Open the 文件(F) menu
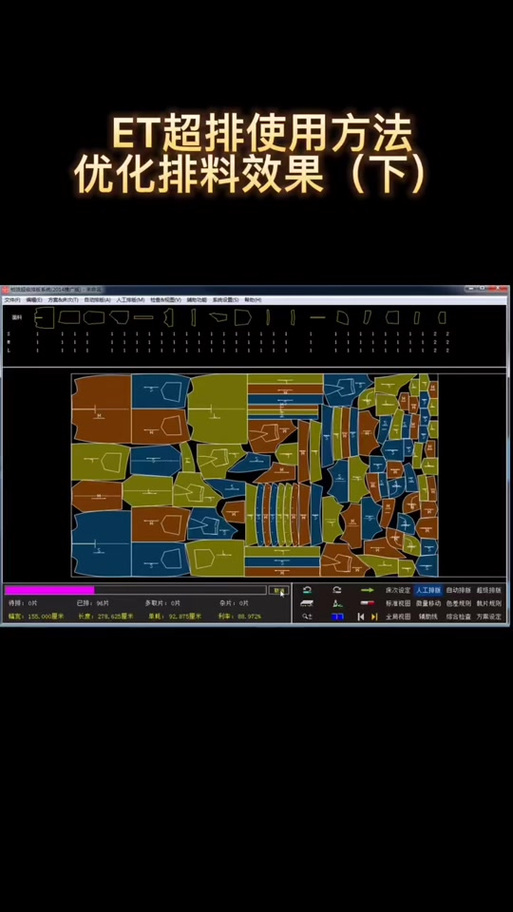Screen dimensions: 513x912 12,300
